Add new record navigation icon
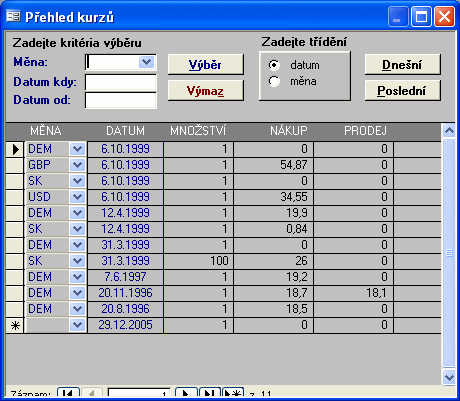 [x=233, y=394]
